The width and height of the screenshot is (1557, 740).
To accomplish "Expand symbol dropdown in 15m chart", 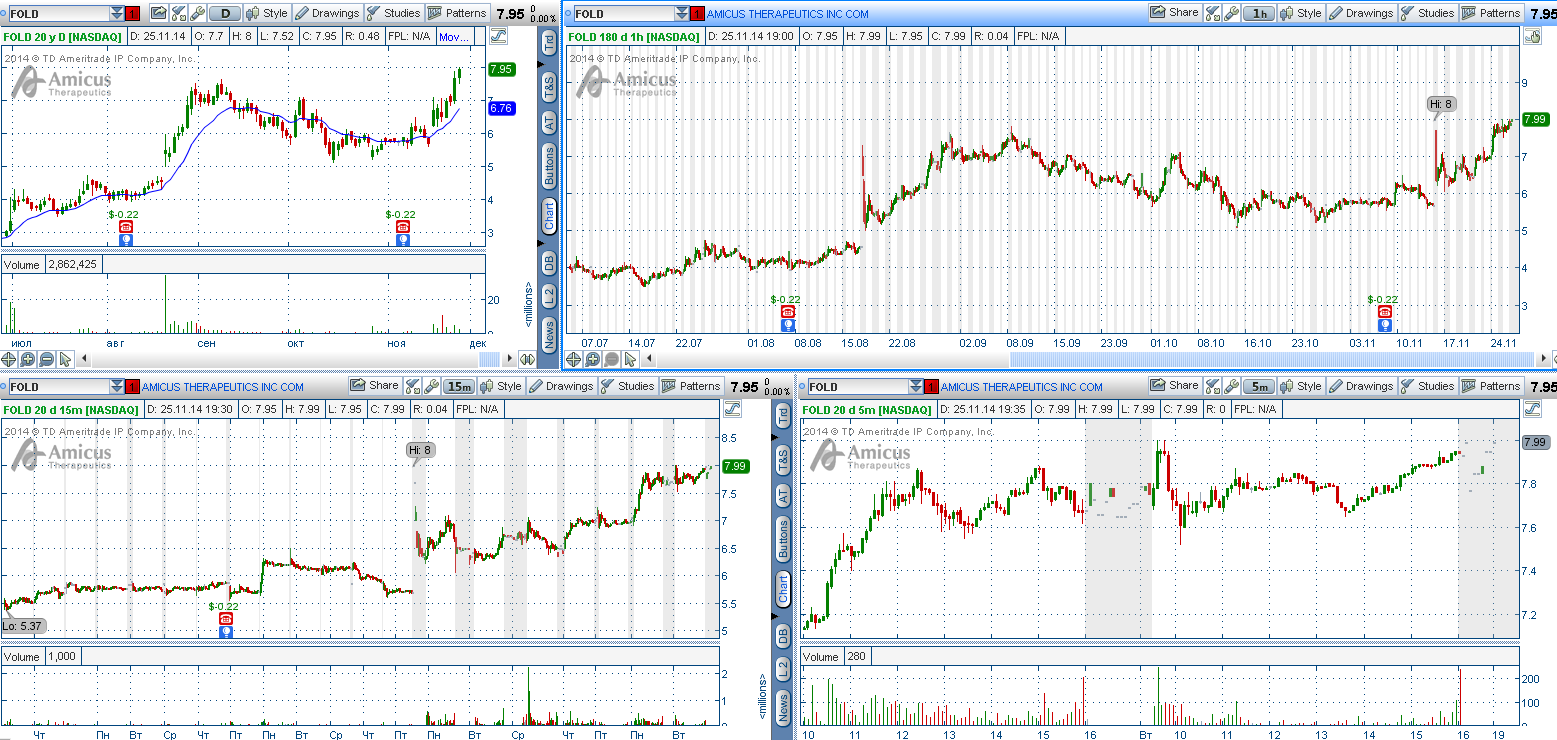I will click(x=118, y=386).
